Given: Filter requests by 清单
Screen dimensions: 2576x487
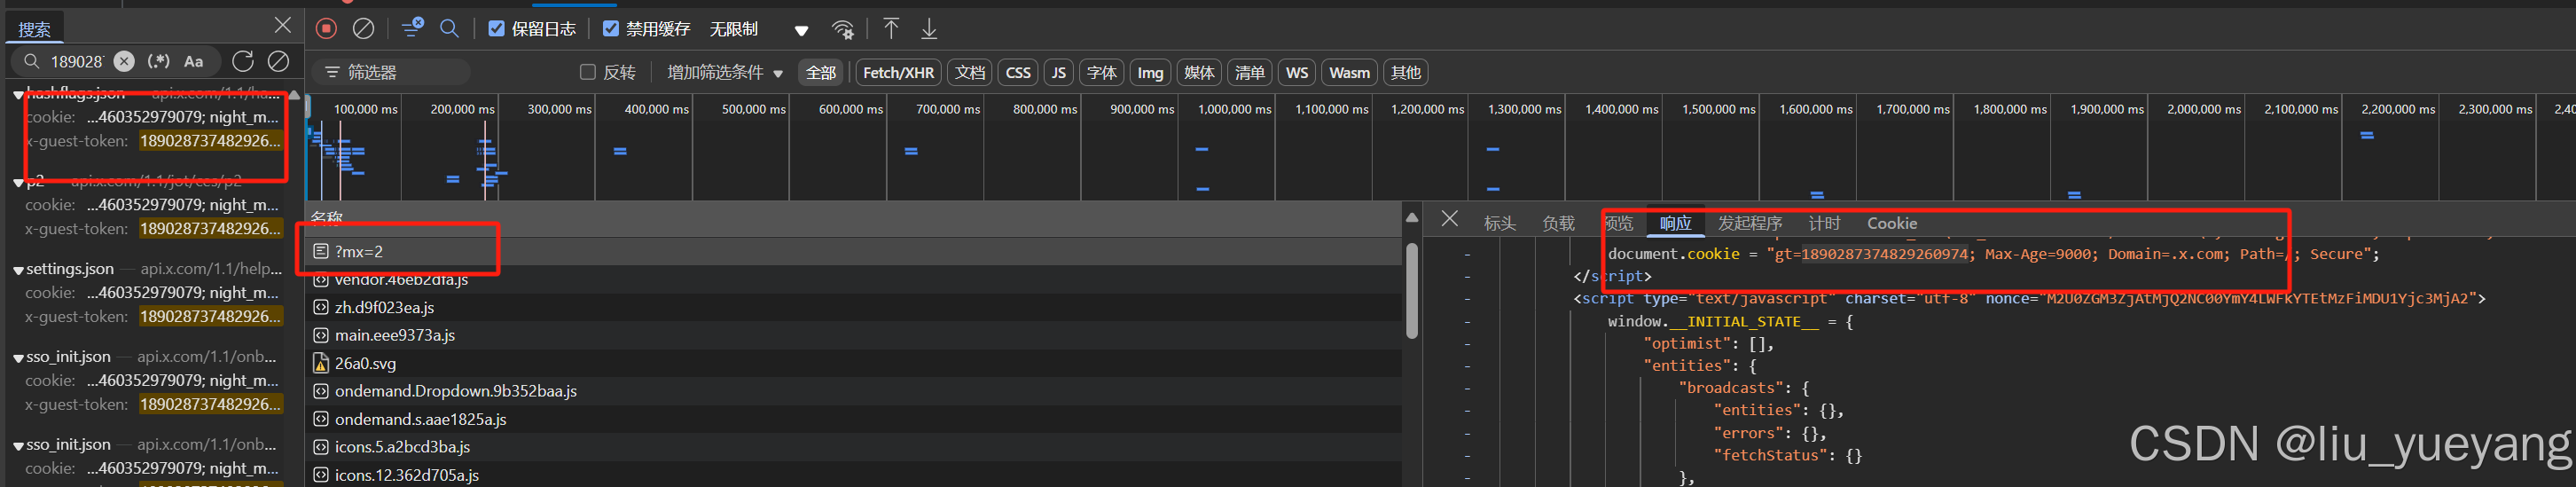Looking at the screenshot, I should coord(1250,72).
